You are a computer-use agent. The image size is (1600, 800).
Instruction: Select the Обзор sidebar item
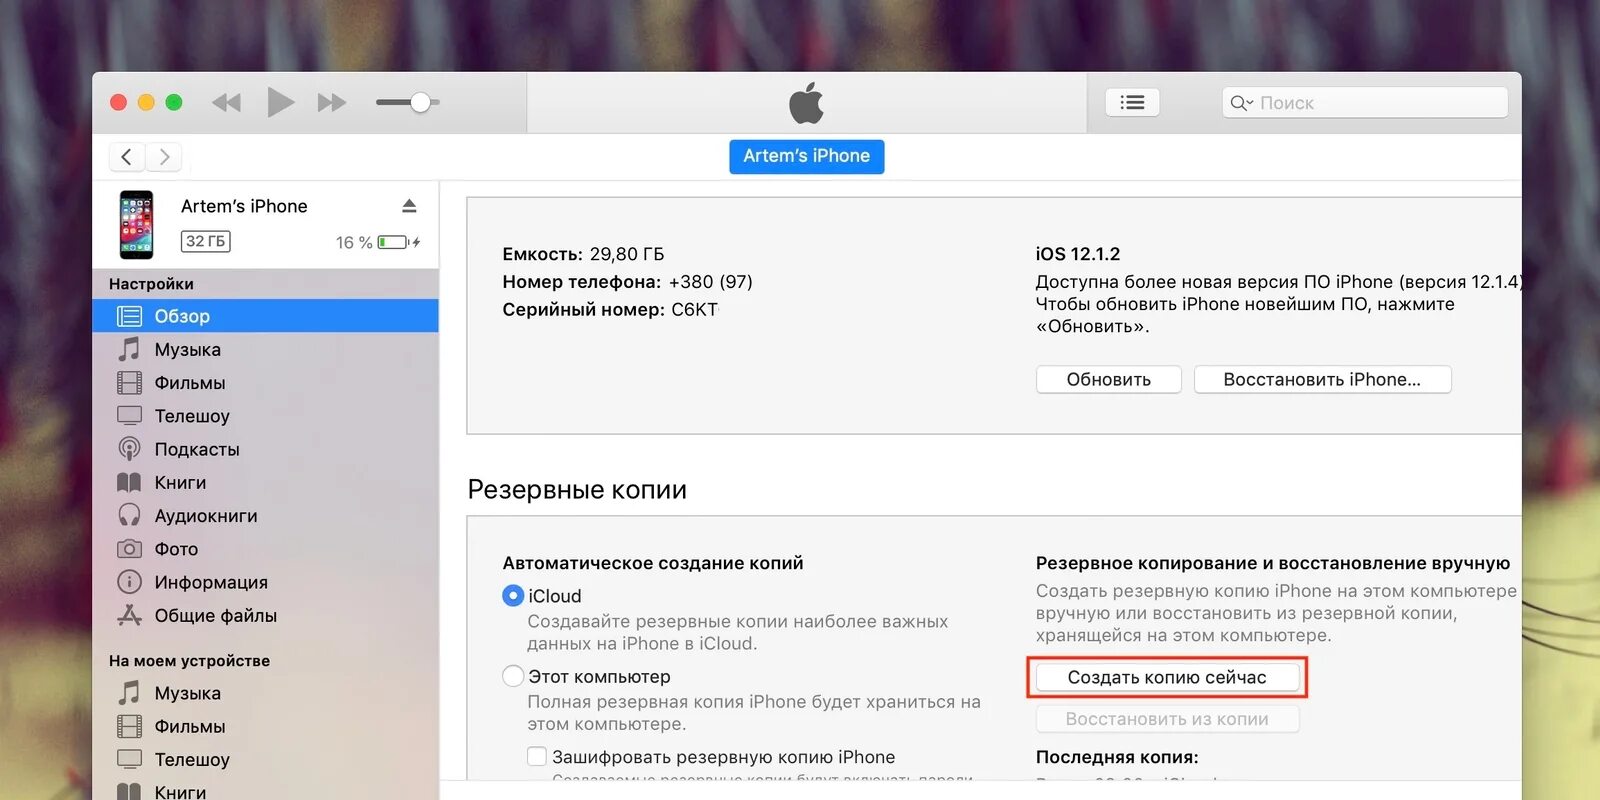point(265,316)
